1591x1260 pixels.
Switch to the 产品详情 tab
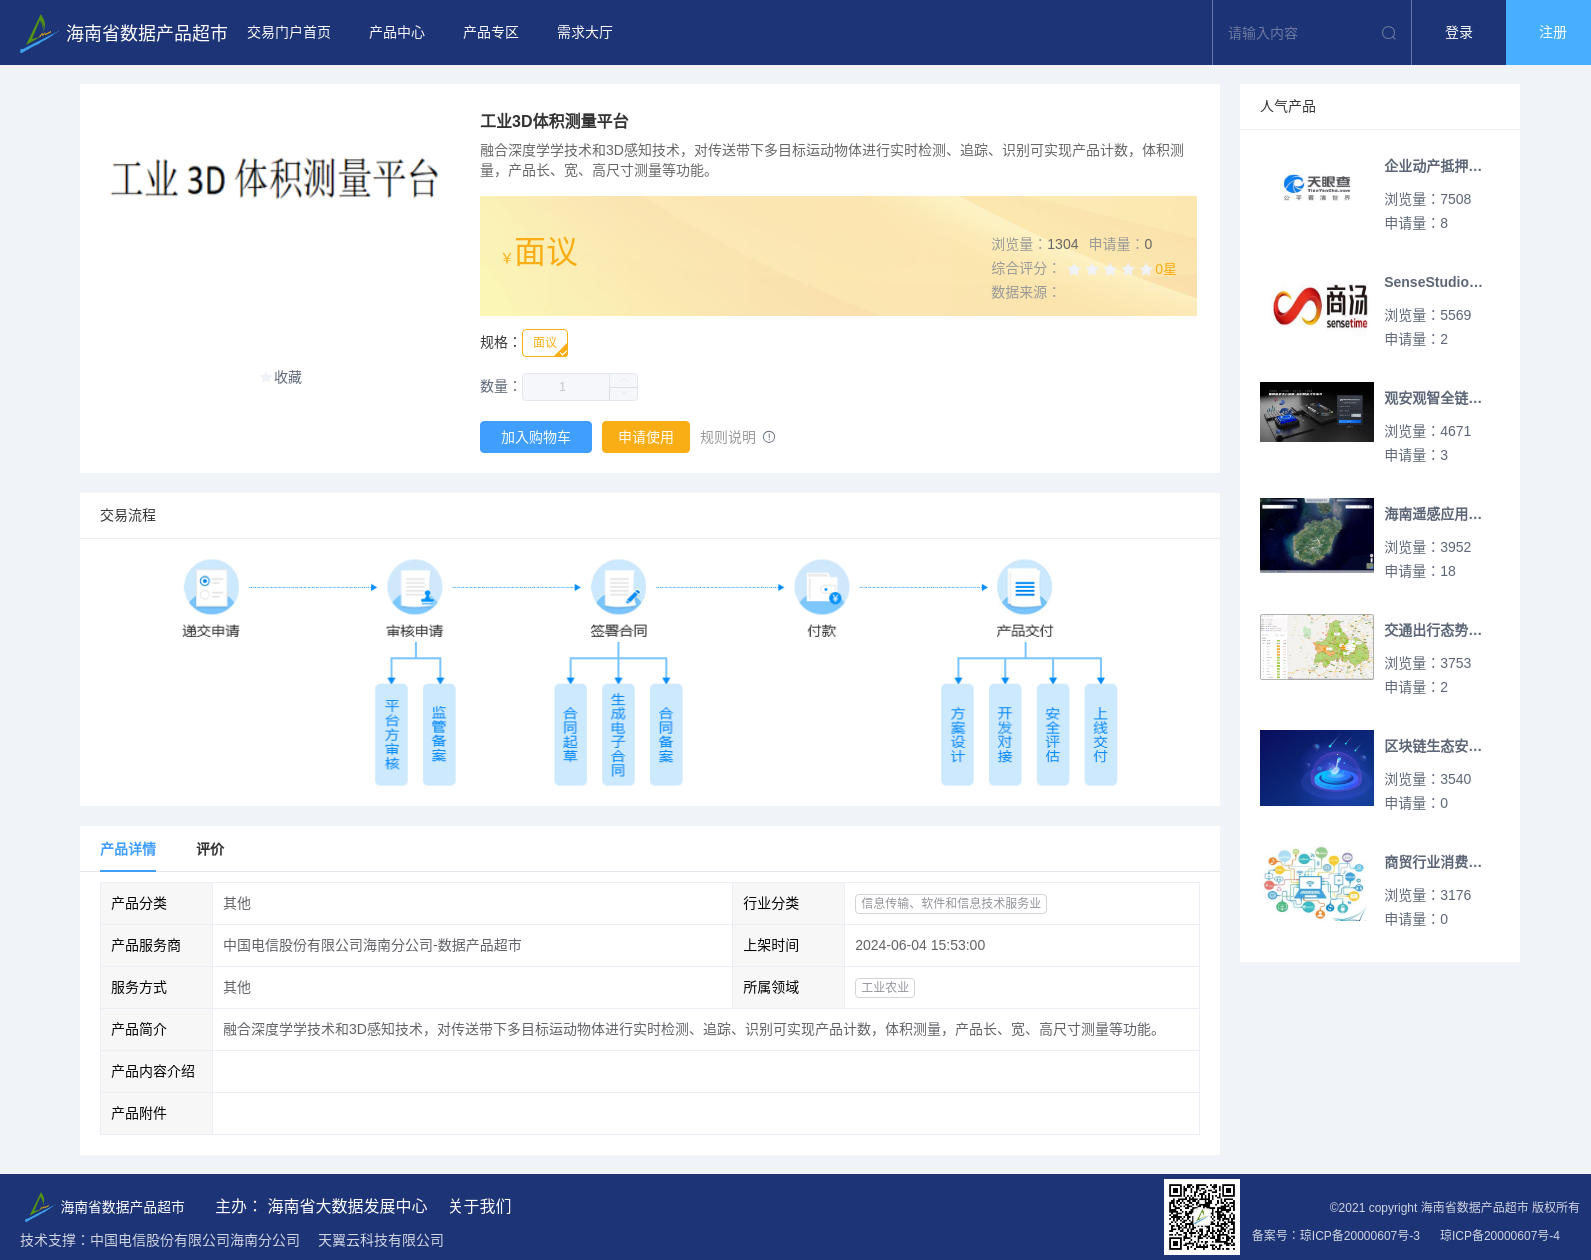(128, 849)
